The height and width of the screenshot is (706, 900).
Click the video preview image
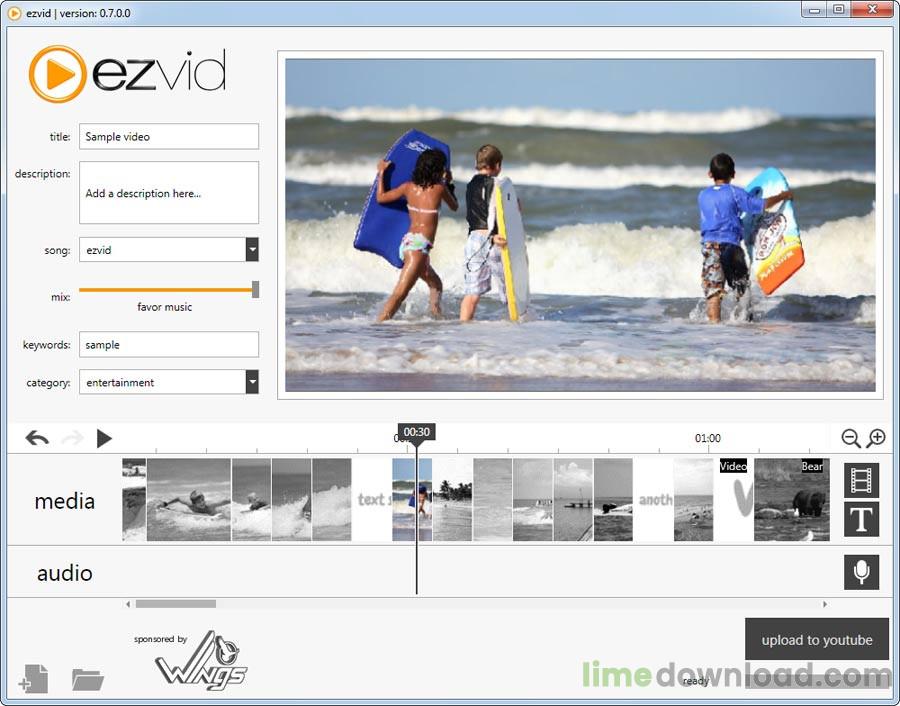point(580,225)
